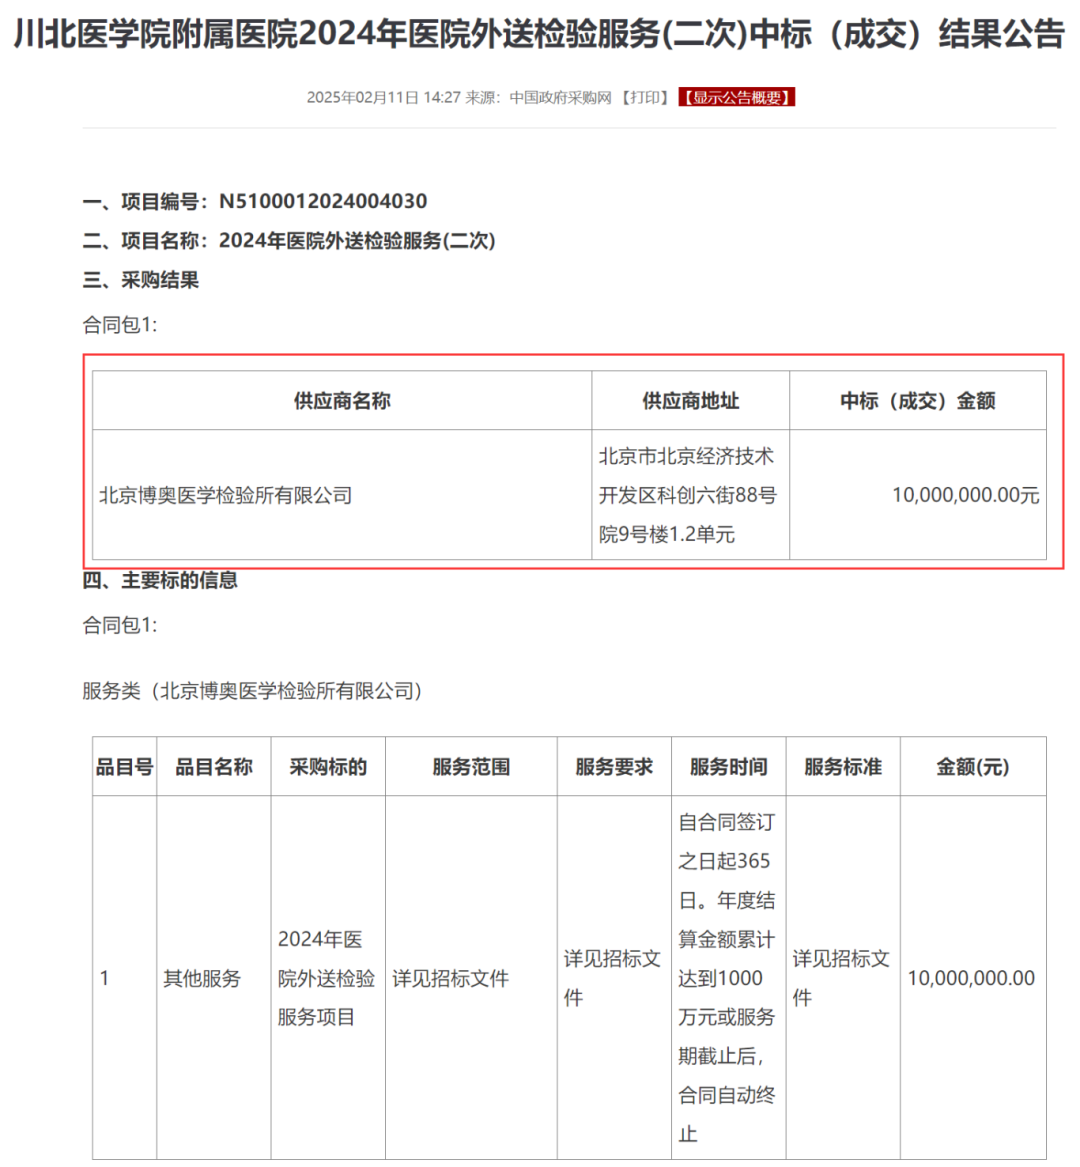Image resolution: width=1080 pixels, height=1167 pixels.
Task: Click the 三、采购结果 heading
Action: coord(141,281)
